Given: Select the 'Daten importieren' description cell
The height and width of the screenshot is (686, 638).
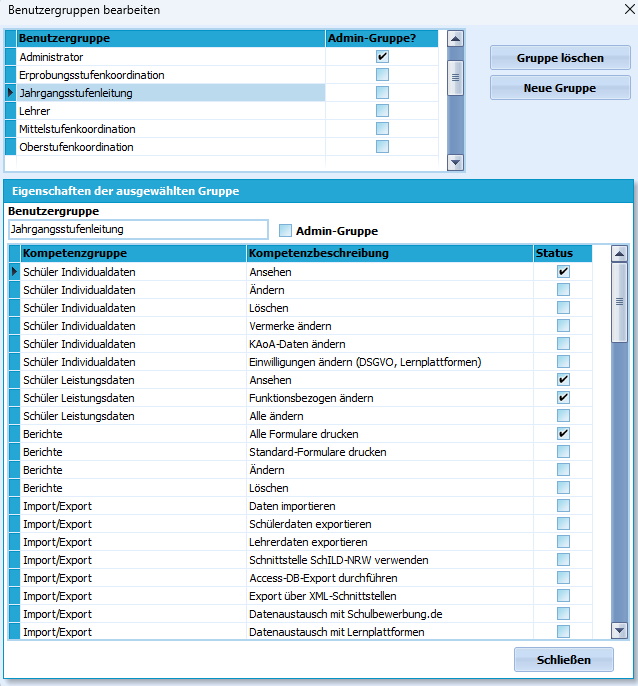Looking at the screenshot, I should pos(390,506).
